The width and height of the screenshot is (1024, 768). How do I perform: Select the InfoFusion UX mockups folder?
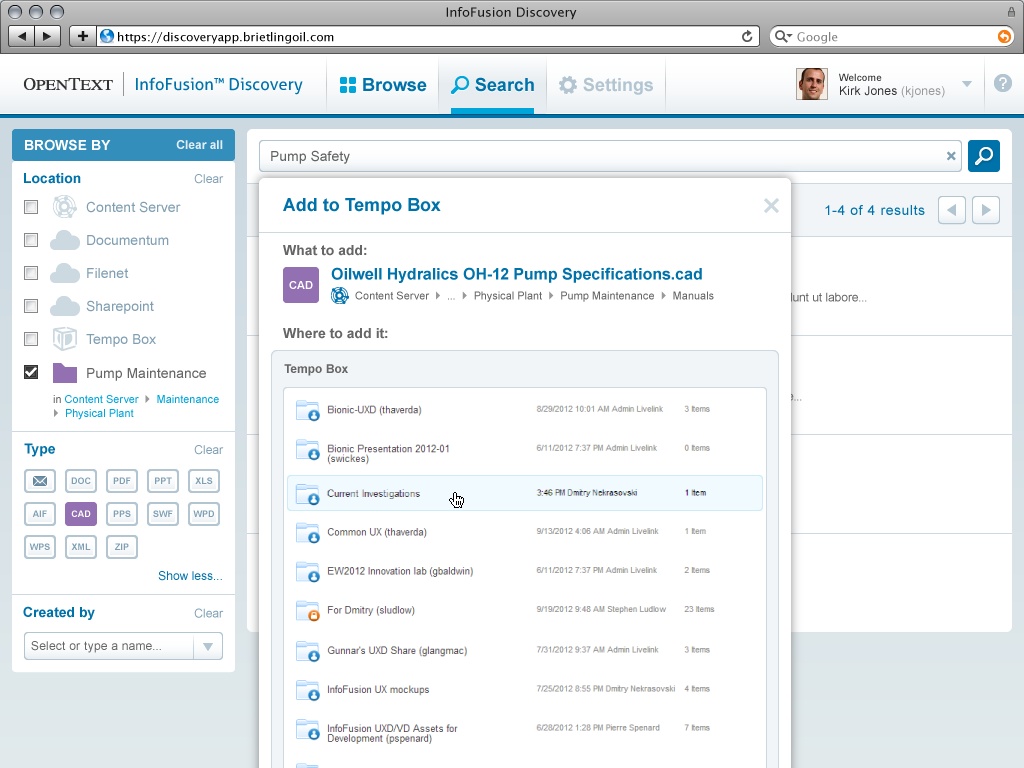[524, 689]
